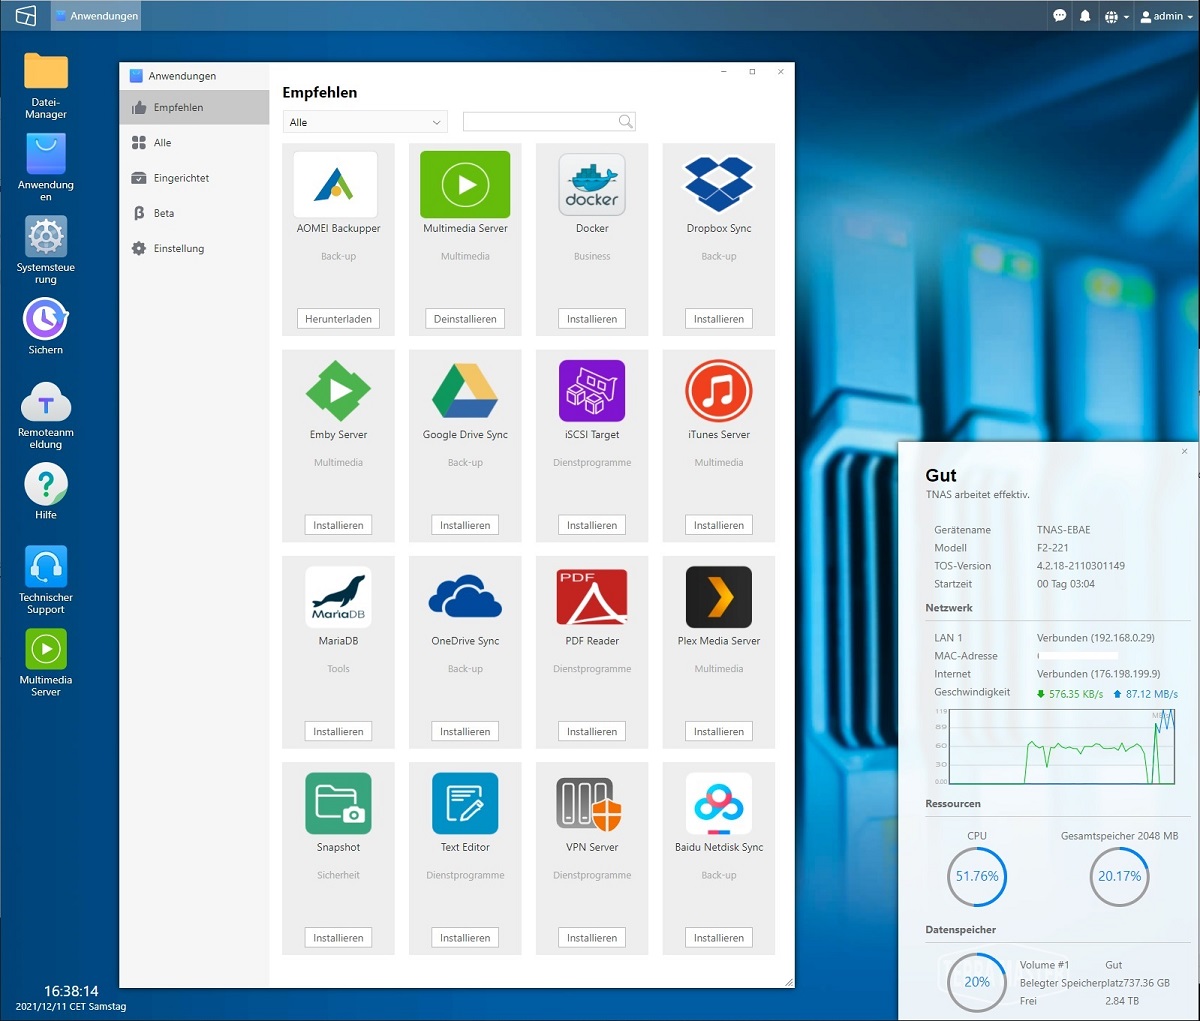
Task: Install Docker
Action: (592, 319)
